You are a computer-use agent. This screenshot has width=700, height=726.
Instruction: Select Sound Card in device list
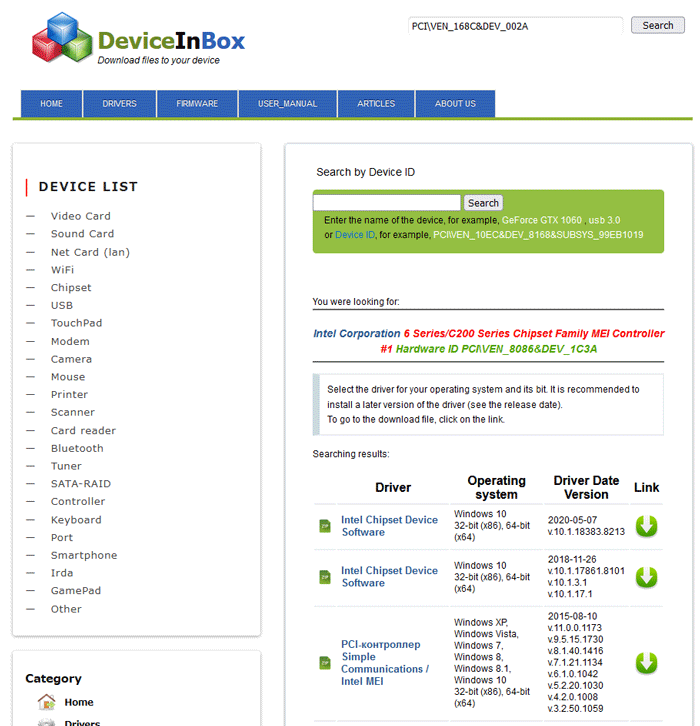(x=82, y=234)
